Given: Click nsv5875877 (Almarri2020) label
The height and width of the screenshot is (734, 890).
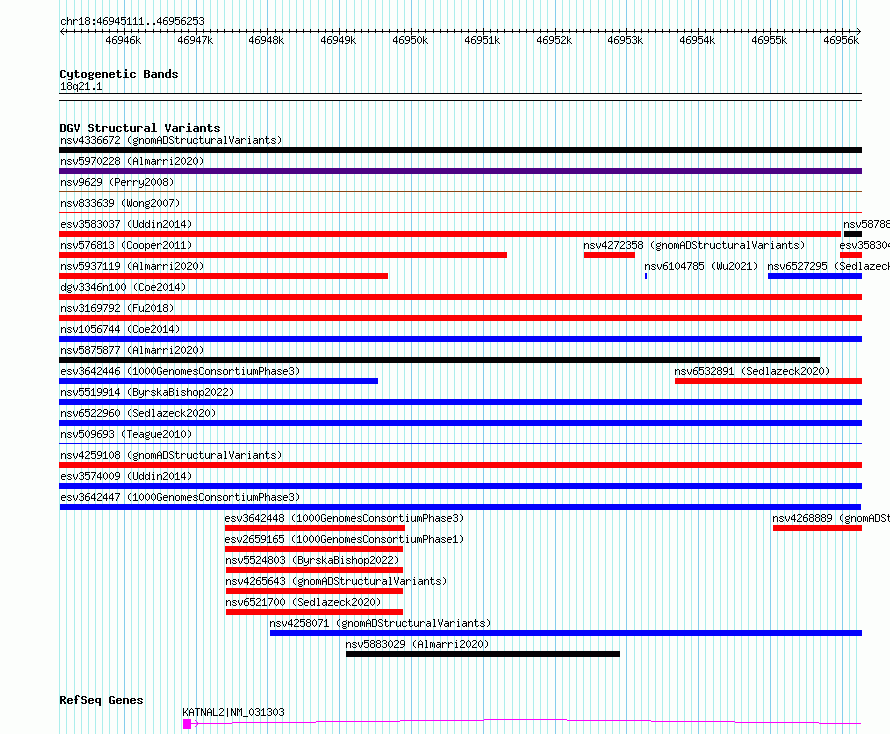Looking at the screenshot, I should [x=132, y=350].
